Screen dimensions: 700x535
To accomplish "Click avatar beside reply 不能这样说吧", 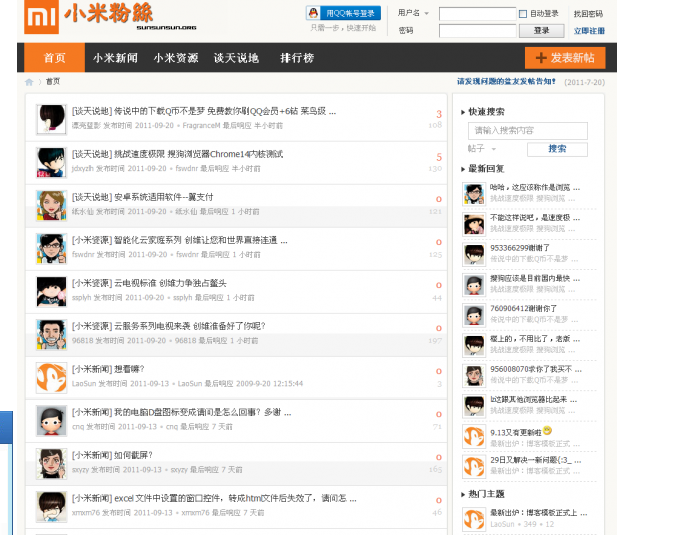I will [474, 224].
